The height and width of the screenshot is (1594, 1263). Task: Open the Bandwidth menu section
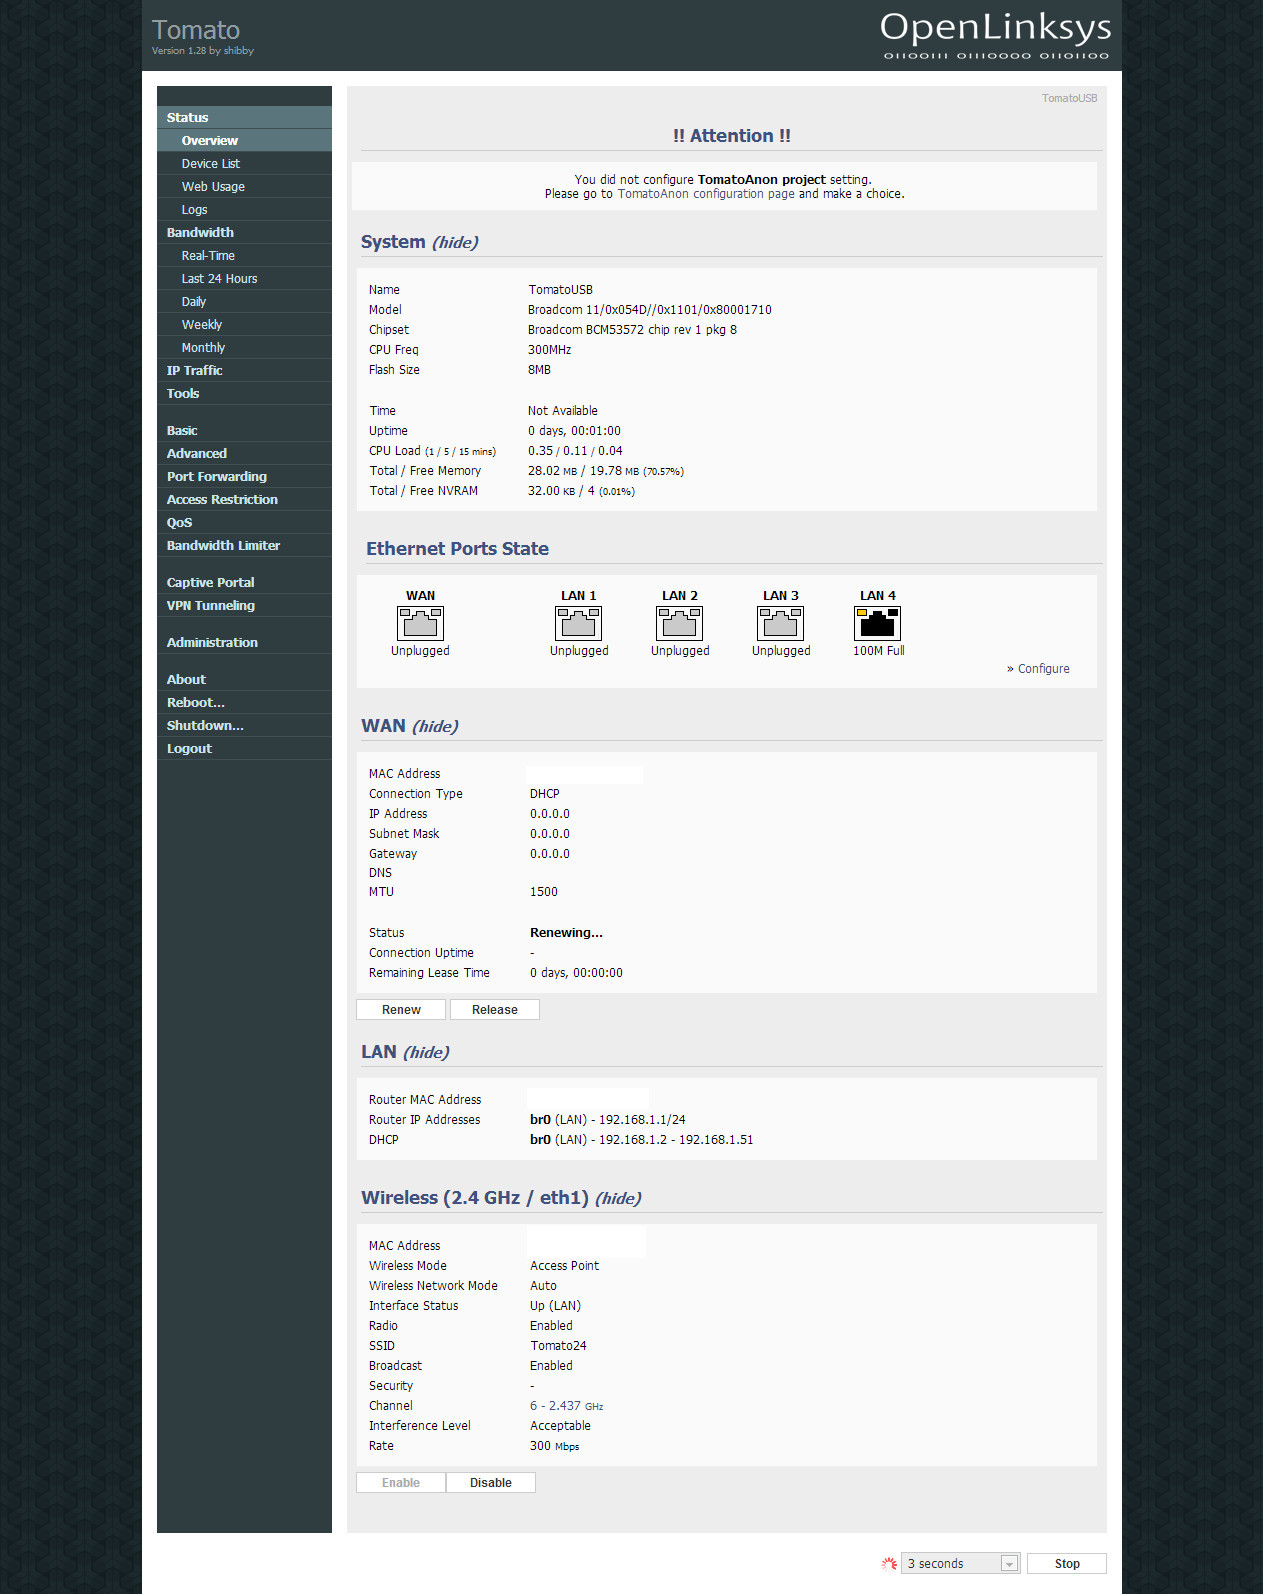pos(244,232)
